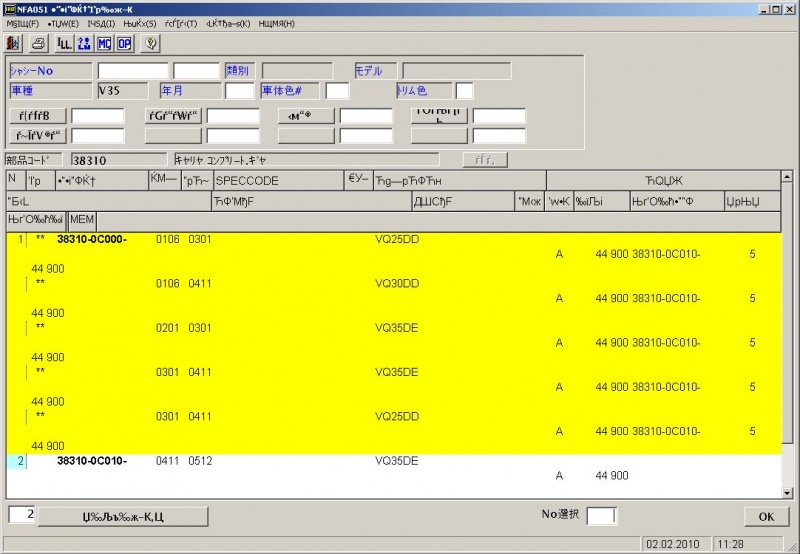Open help via the lightbulb icon

pyautogui.click(x=150, y=43)
